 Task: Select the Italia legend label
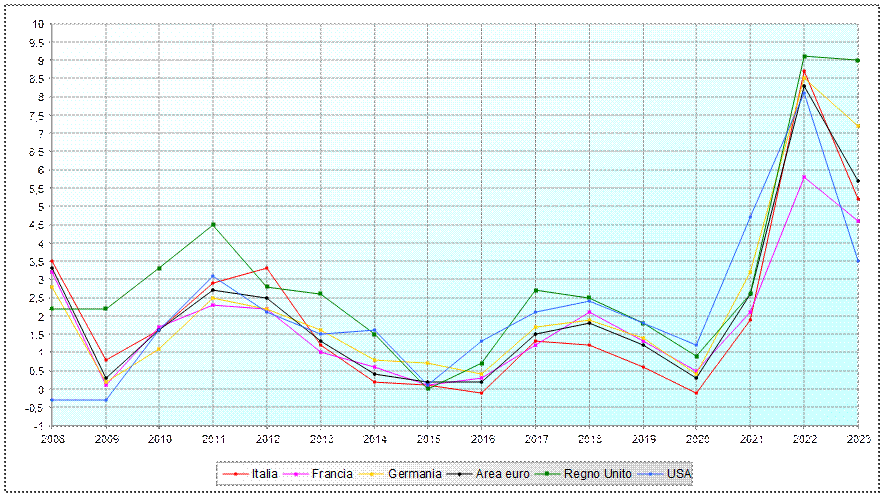pyautogui.click(x=264, y=474)
